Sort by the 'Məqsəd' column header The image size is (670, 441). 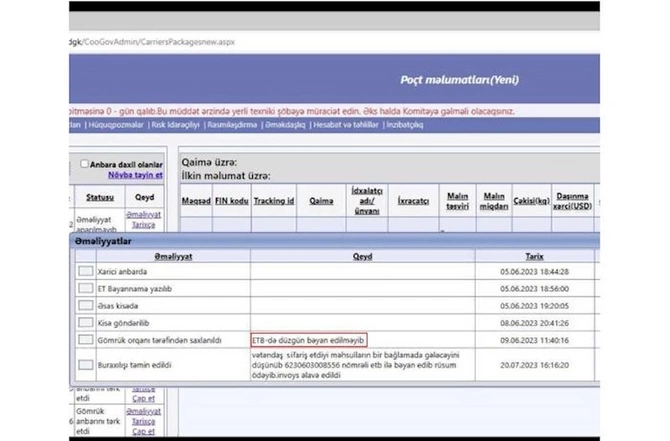[196, 201]
